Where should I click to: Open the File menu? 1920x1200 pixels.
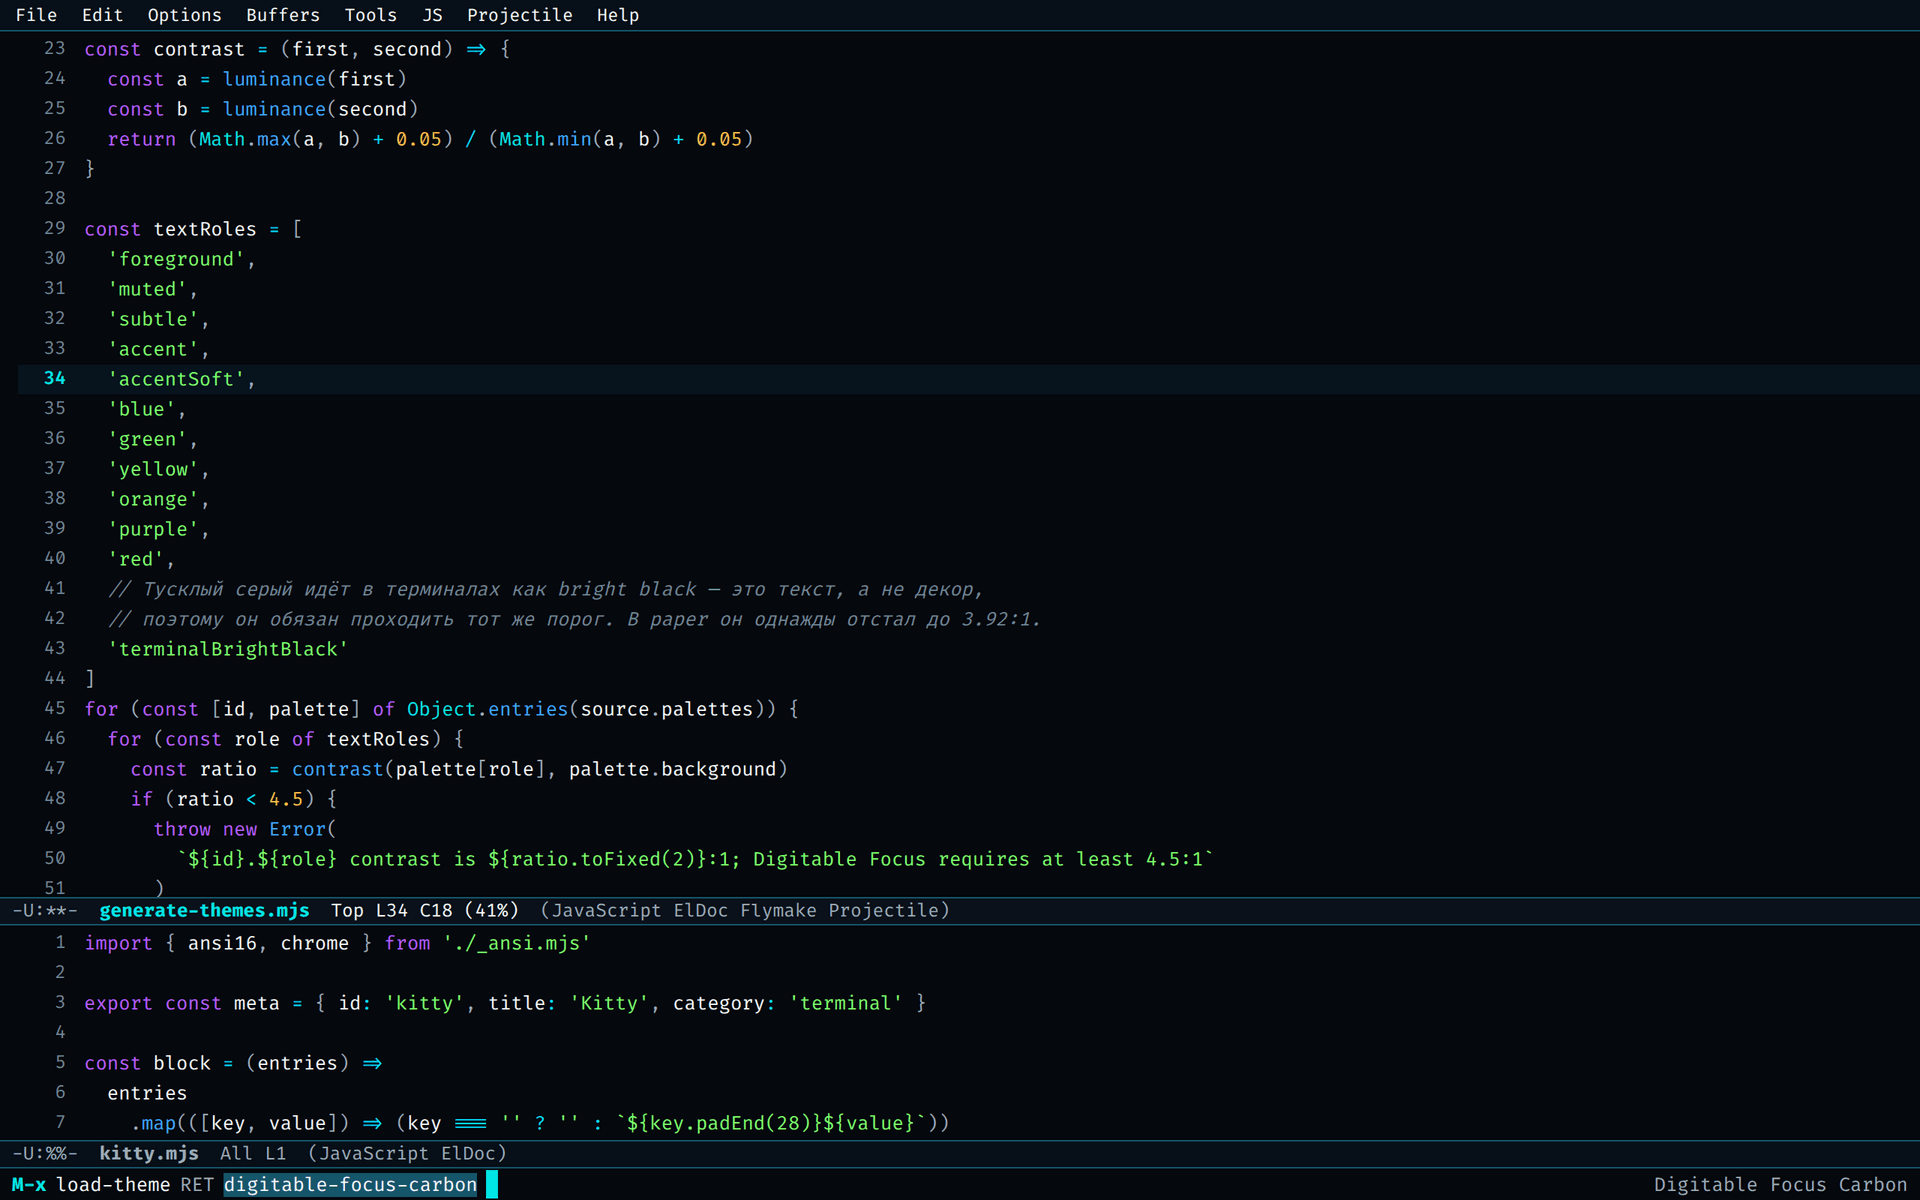[36, 15]
